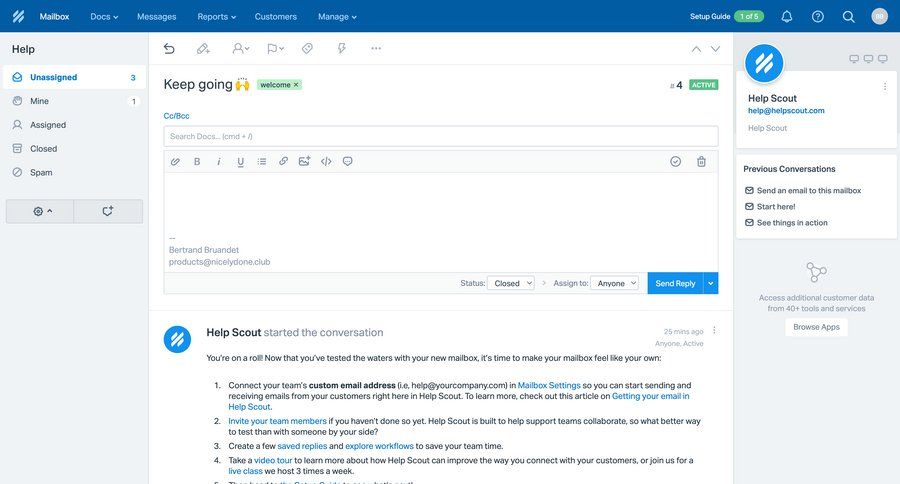900x484 pixels.
Task: Click the help@helpscout.com email link
Action: coord(786,111)
